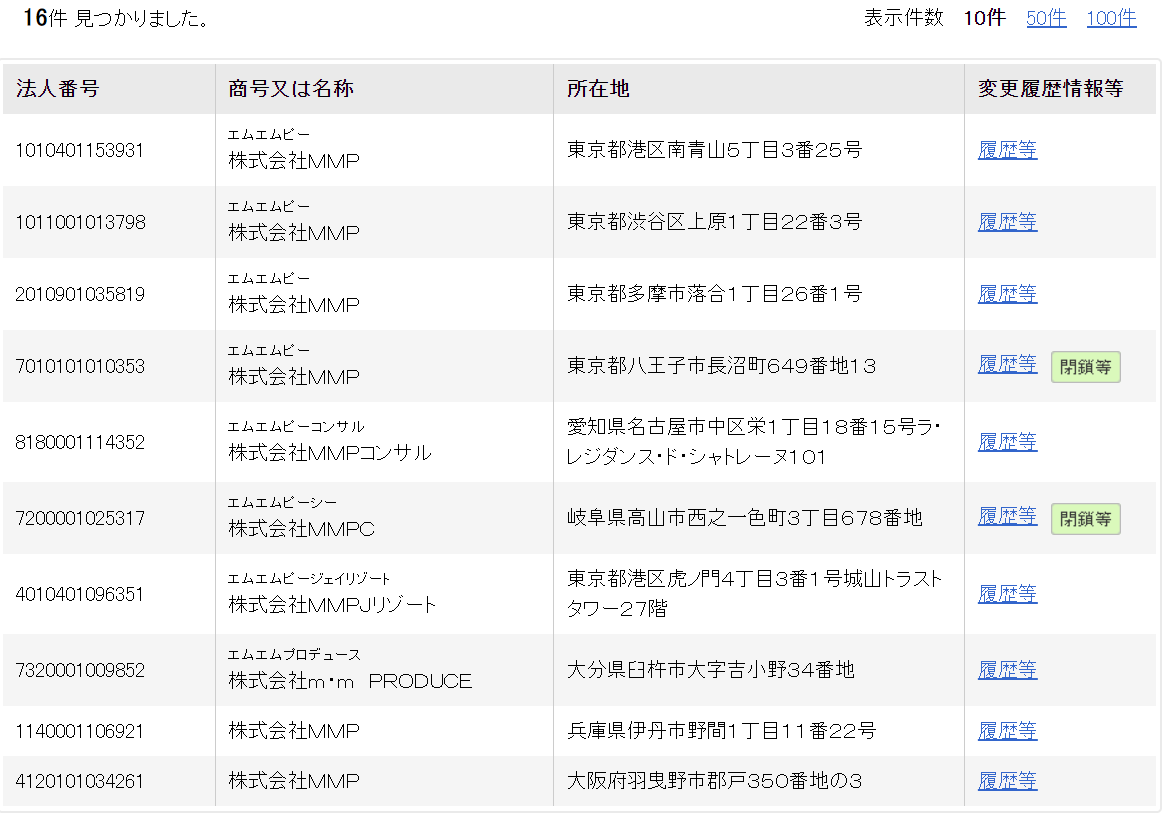Click address 東京都多摩市落合1丁目26番1号
Viewport: 1170px width, 817px height.
pyautogui.click(x=714, y=294)
